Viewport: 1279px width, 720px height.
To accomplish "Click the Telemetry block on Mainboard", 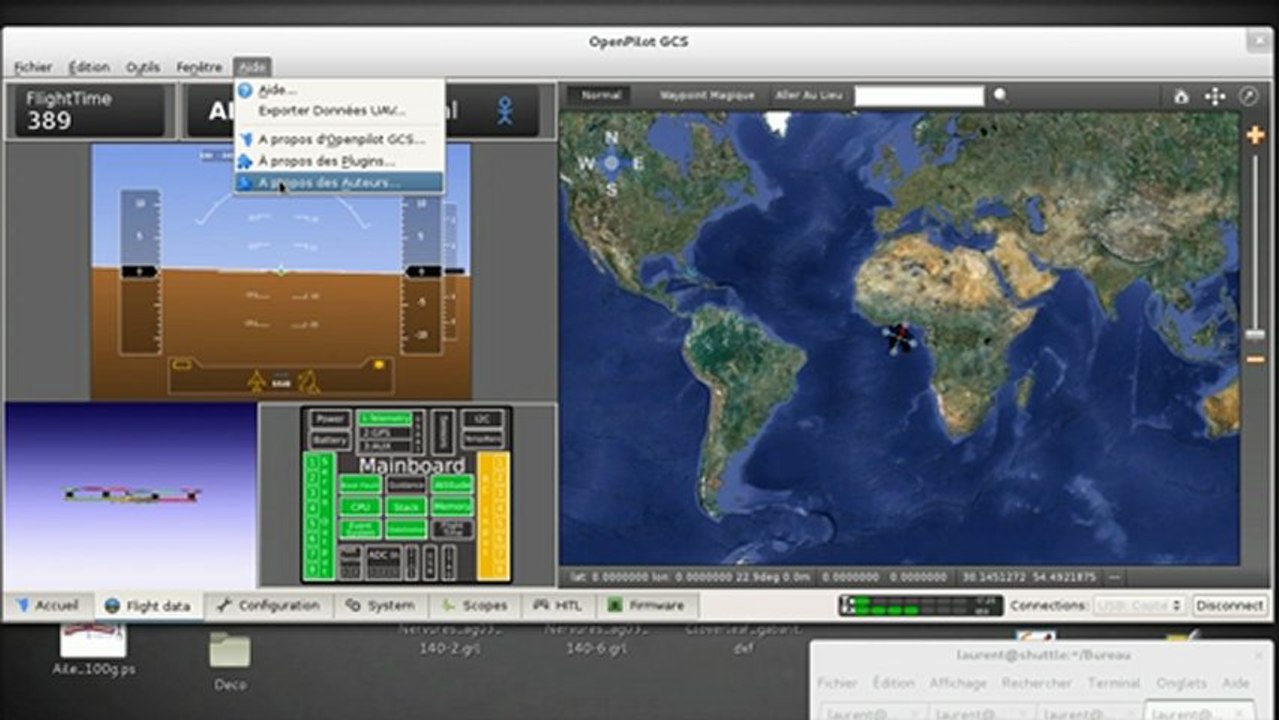I will [384, 418].
